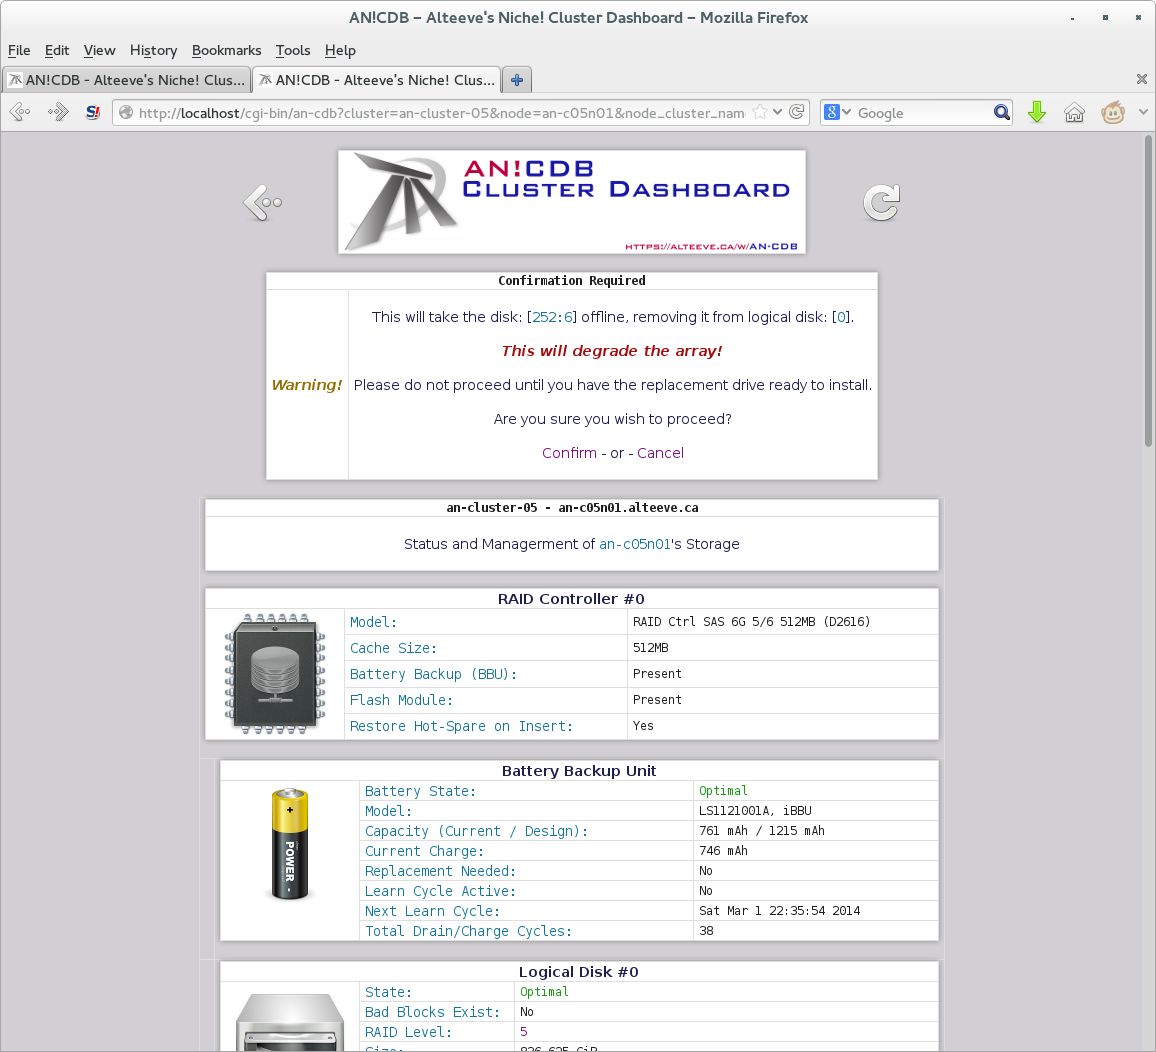Click the dashboard refresh icon
1156x1052 pixels.
[x=881, y=203]
